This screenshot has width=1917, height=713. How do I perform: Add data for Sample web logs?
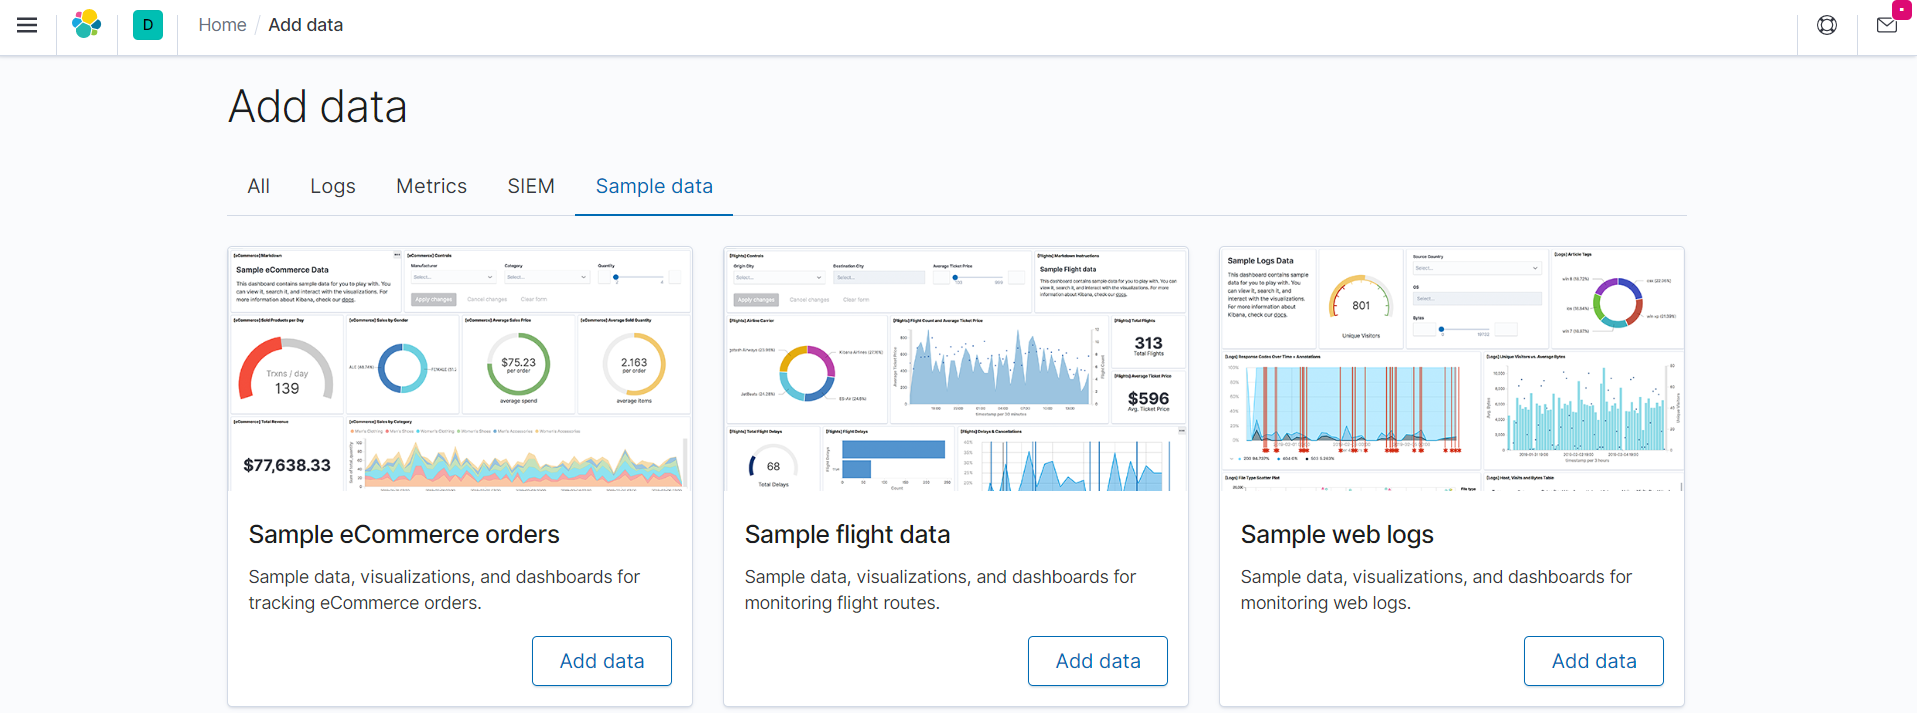(x=1594, y=661)
